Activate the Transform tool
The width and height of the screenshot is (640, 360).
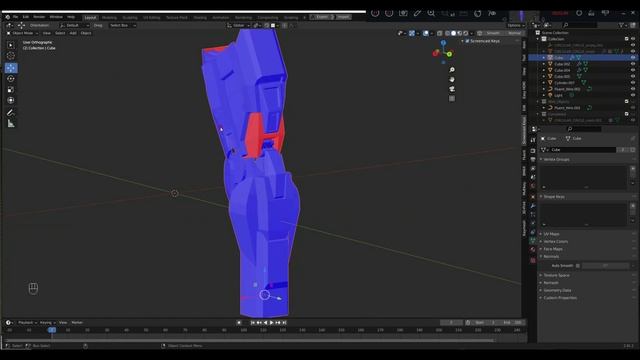11,100
